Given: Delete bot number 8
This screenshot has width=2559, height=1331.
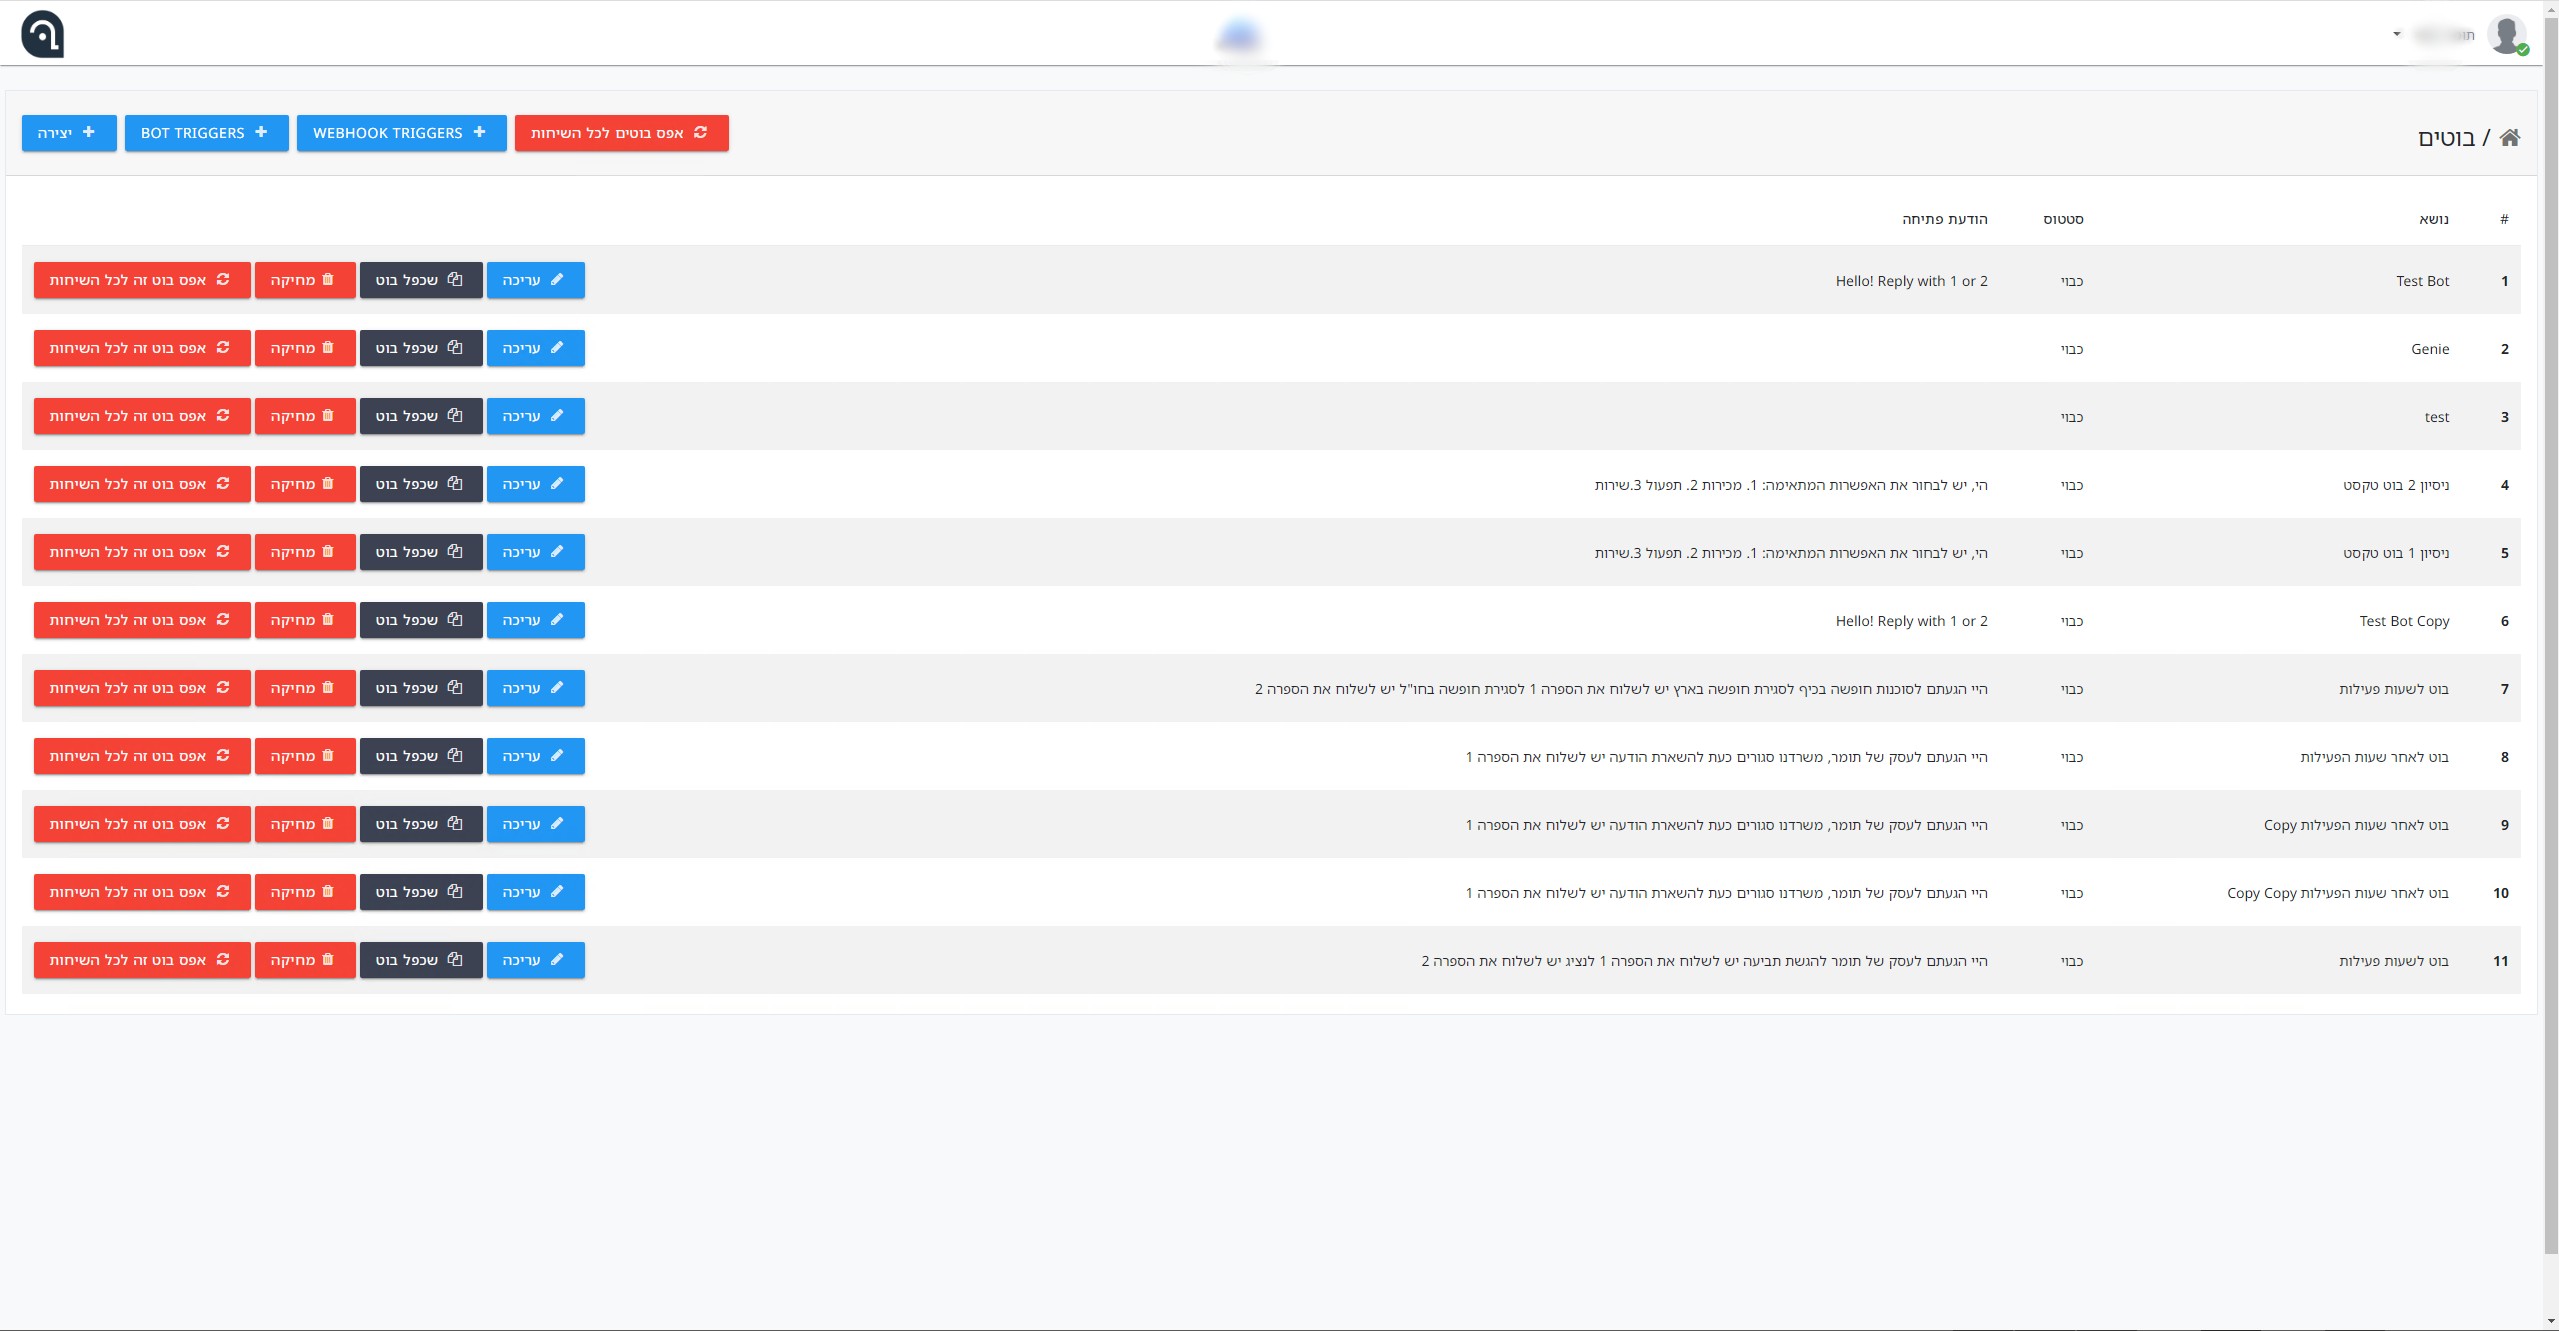Looking at the screenshot, I should pos(304,757).
